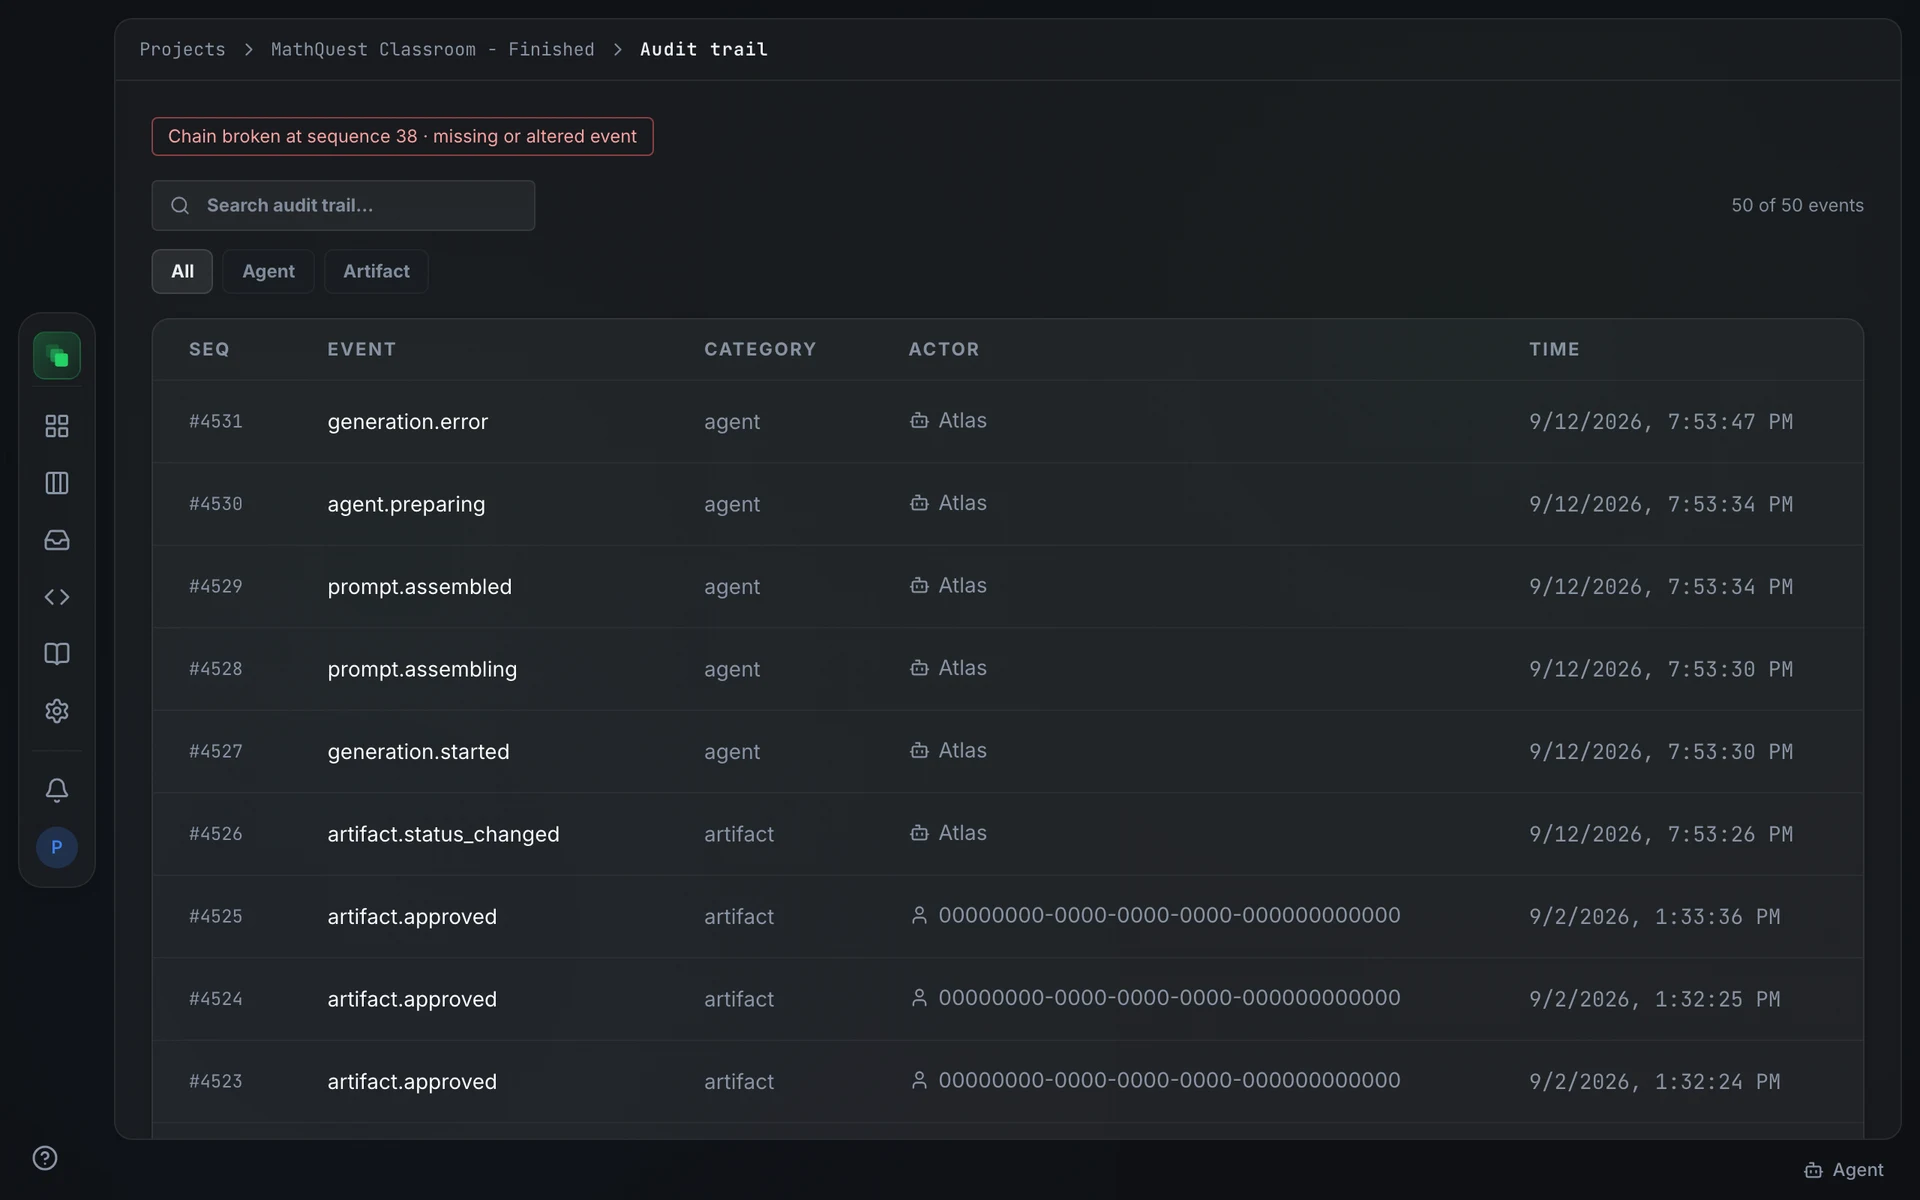
Task: Click robot icon in prompt.assembling row
Action: tap(919, 668)
